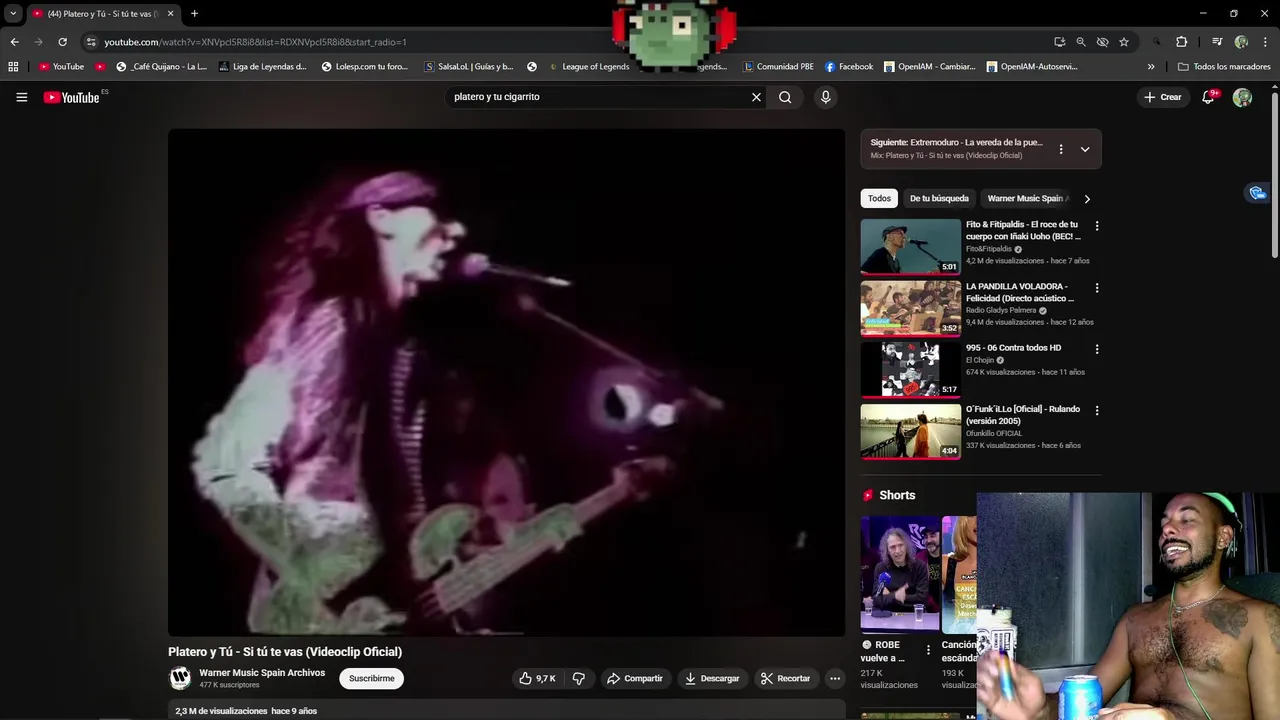Bookmark this page with star icon
1280x720 pixels.
[1124, 42]
